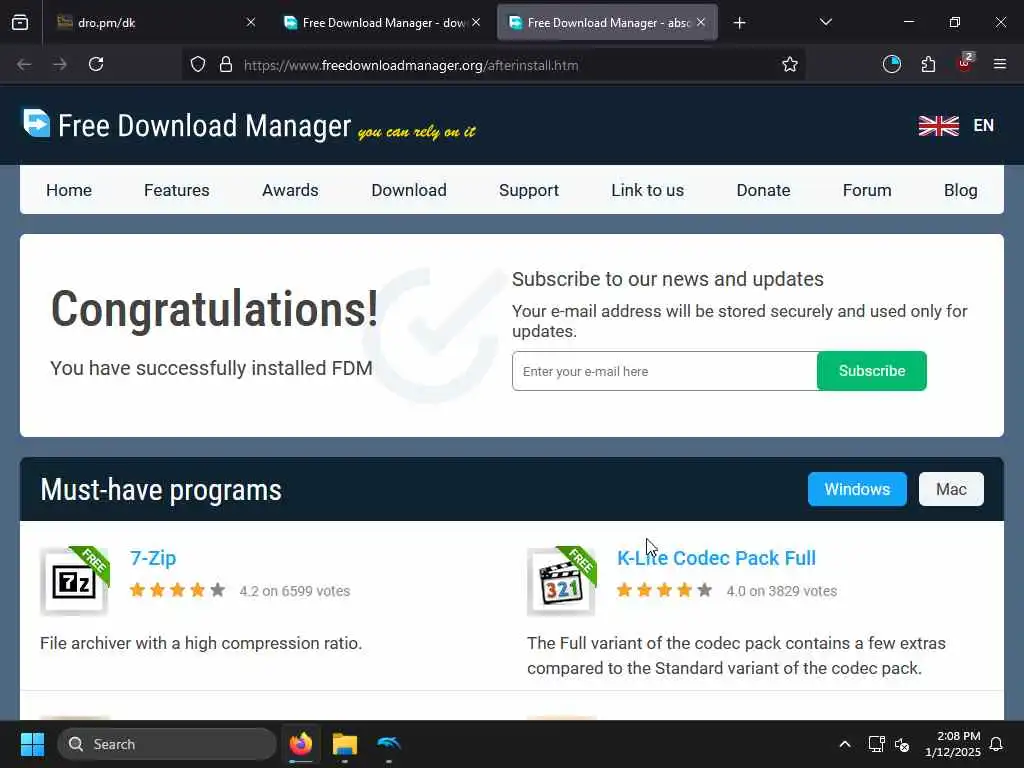Click the taskbar Search box
The image size is (1024, 768).
point(167,744)
